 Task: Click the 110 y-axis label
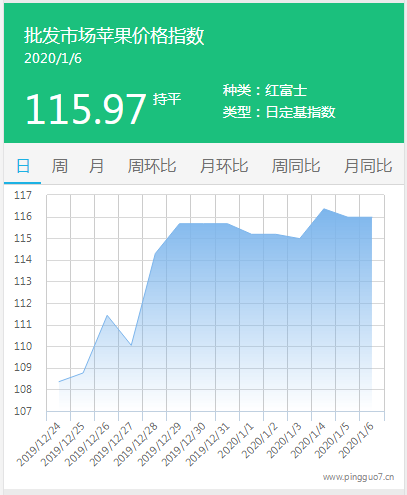pos(23,346)
